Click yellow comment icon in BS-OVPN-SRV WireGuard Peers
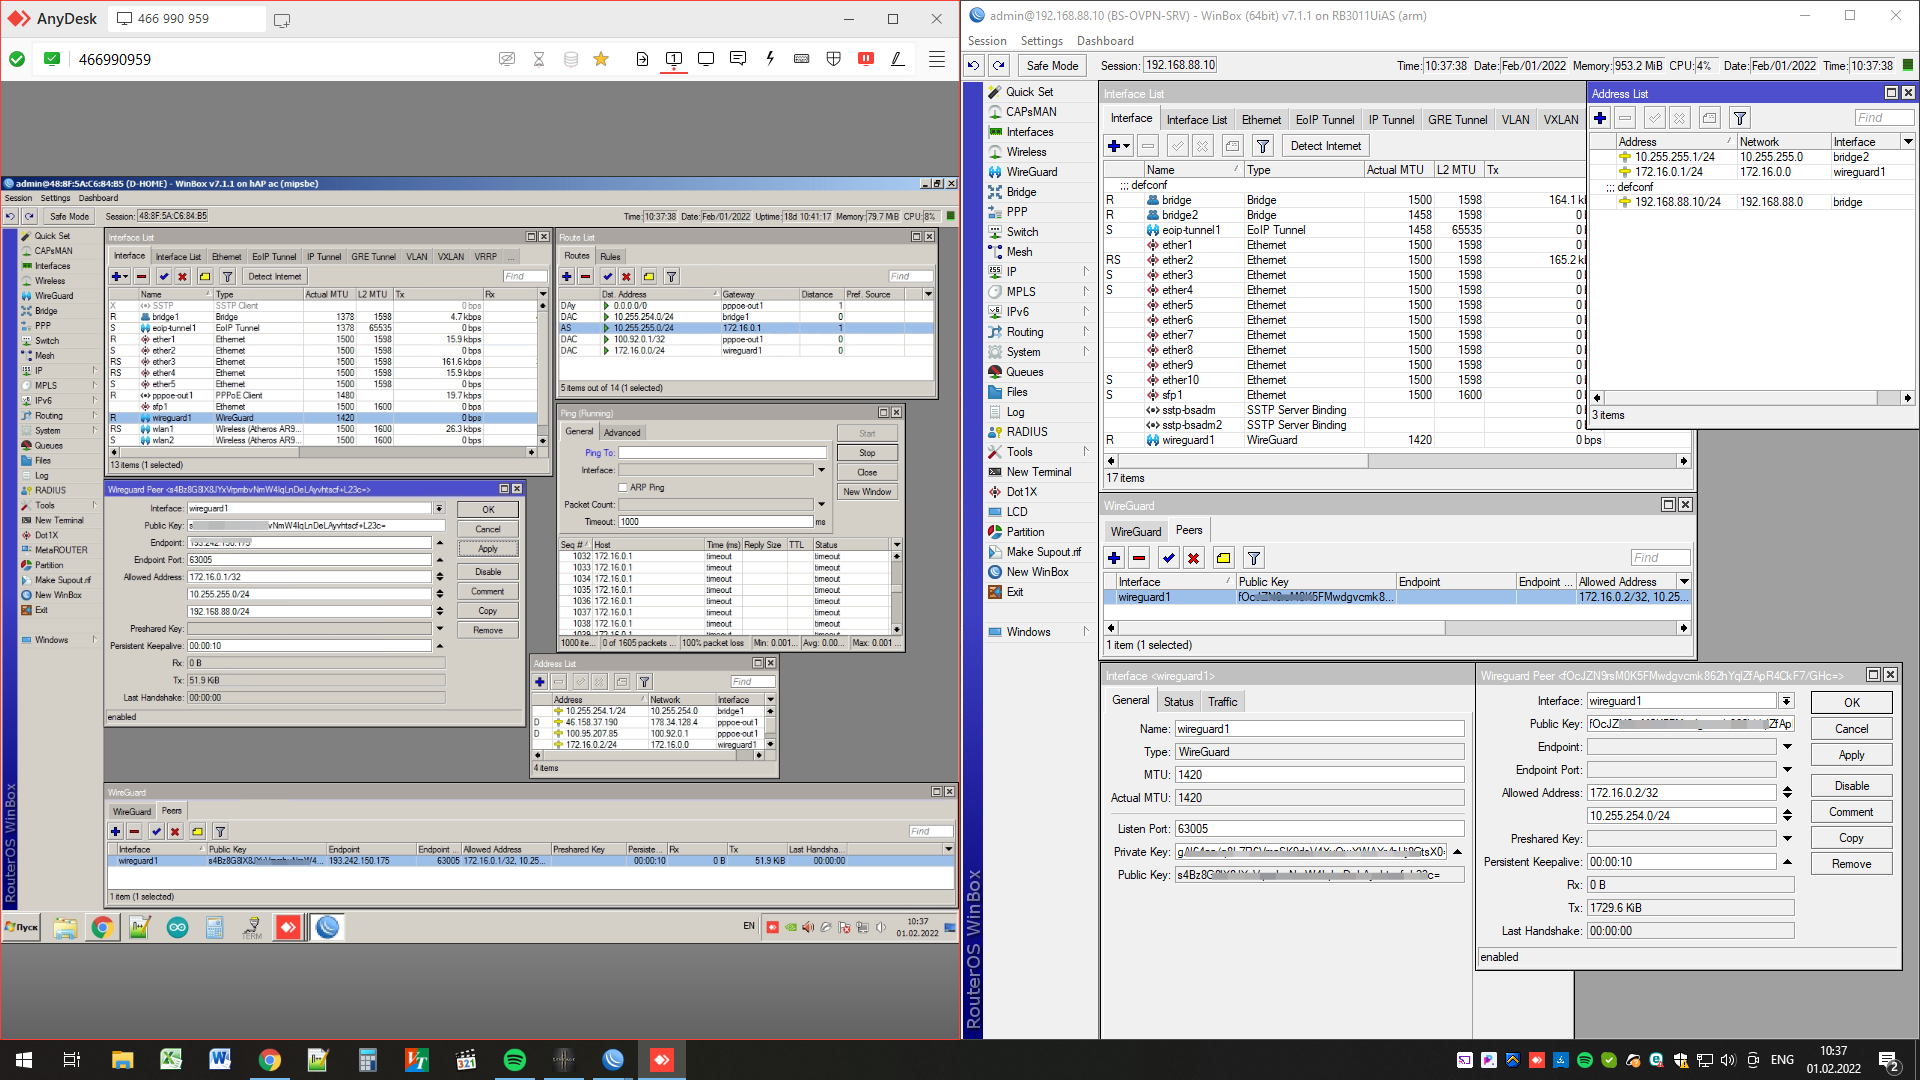Screen dimensions: 1920x1080 tap(1223, 558)
